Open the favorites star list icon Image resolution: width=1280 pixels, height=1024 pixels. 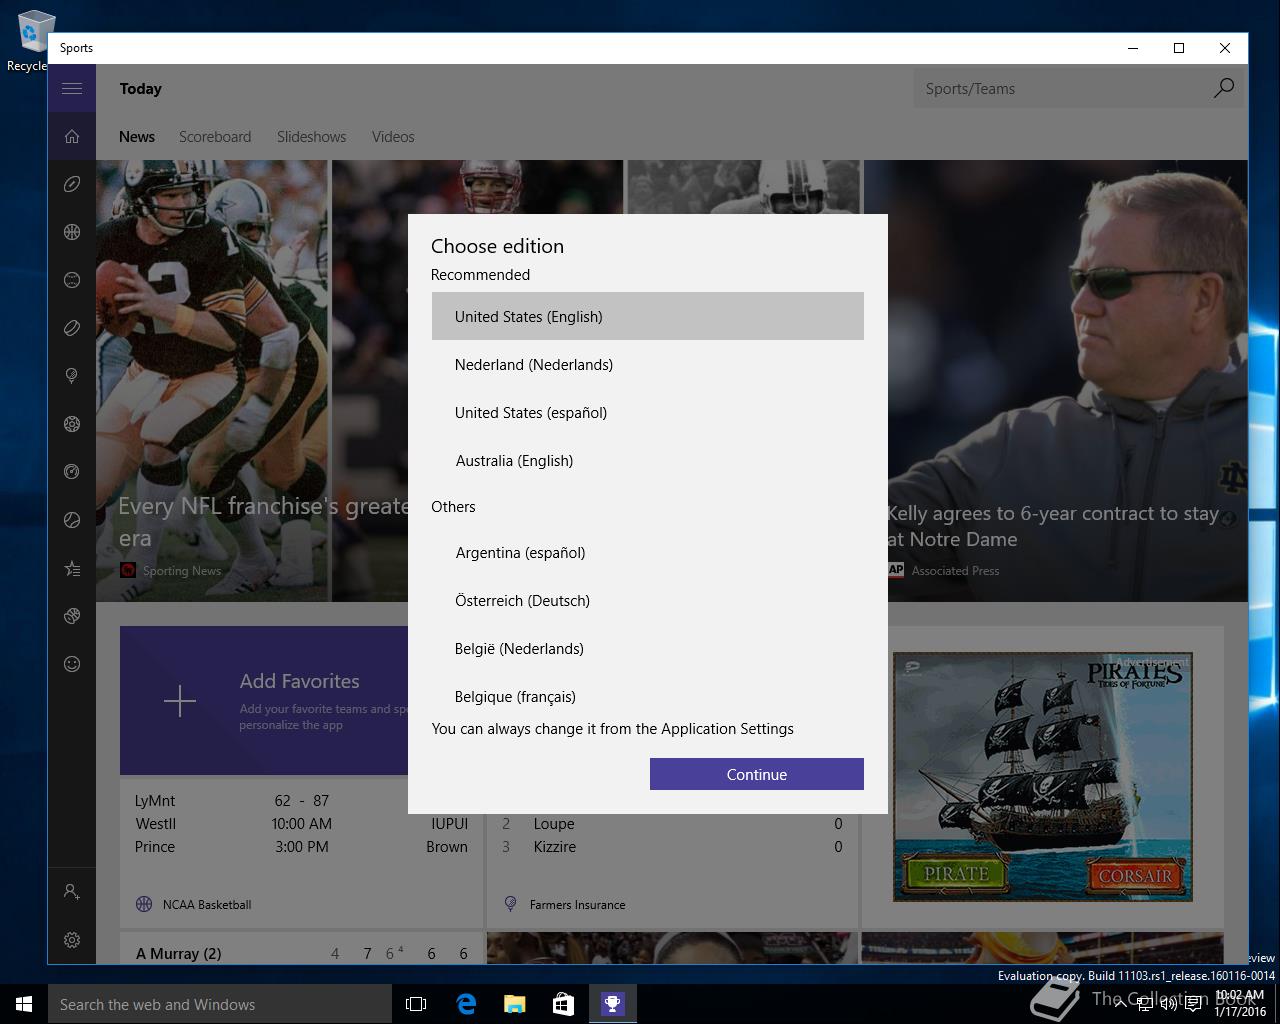pyautogui.click(x=72, y=569)
